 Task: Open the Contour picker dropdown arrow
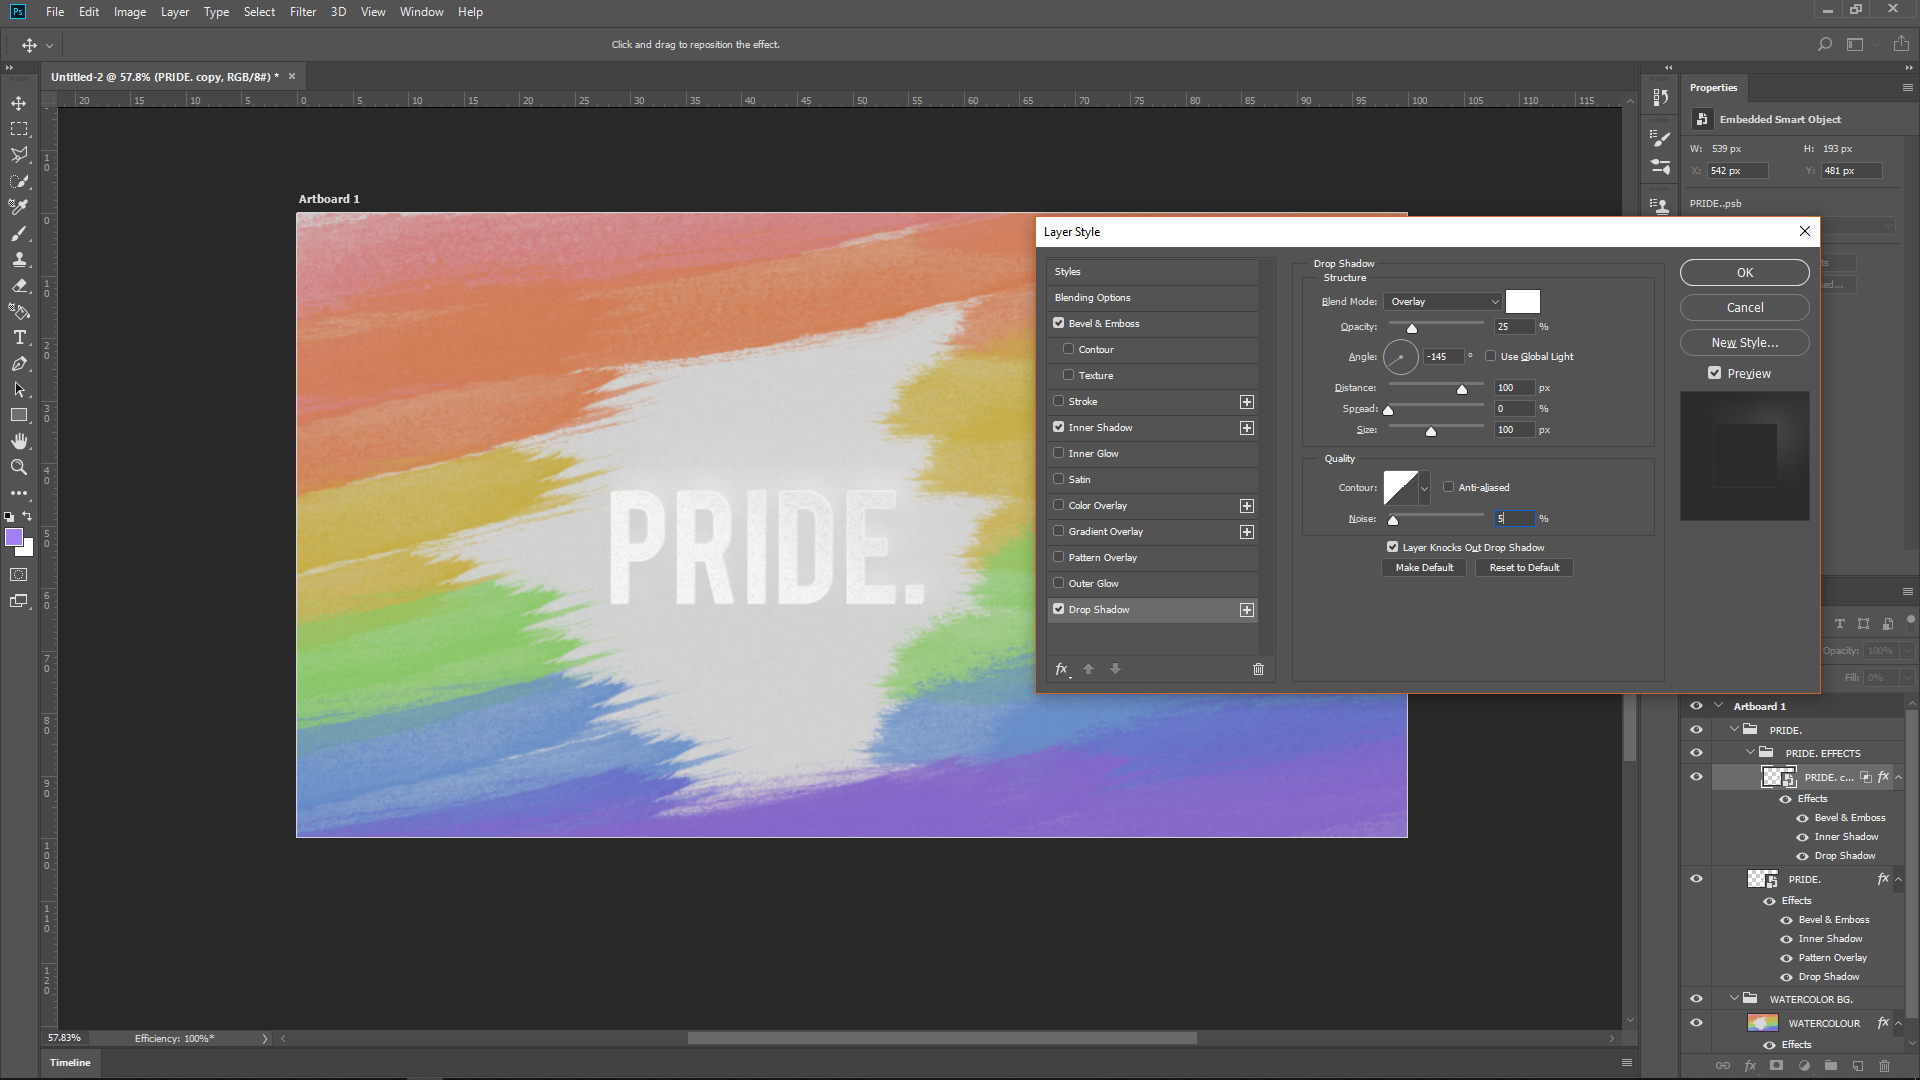[x=1424, y=488]
